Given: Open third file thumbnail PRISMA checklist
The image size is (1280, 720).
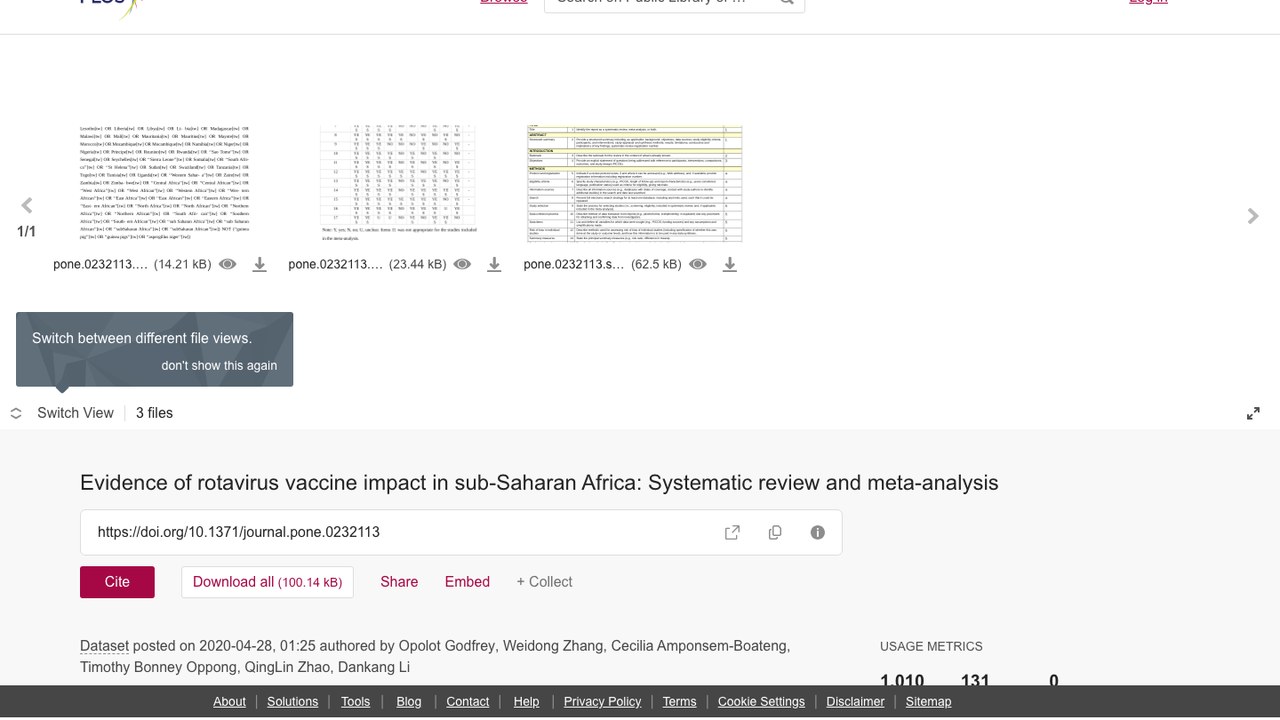Looking at the screenshot, I should [635, 183].
